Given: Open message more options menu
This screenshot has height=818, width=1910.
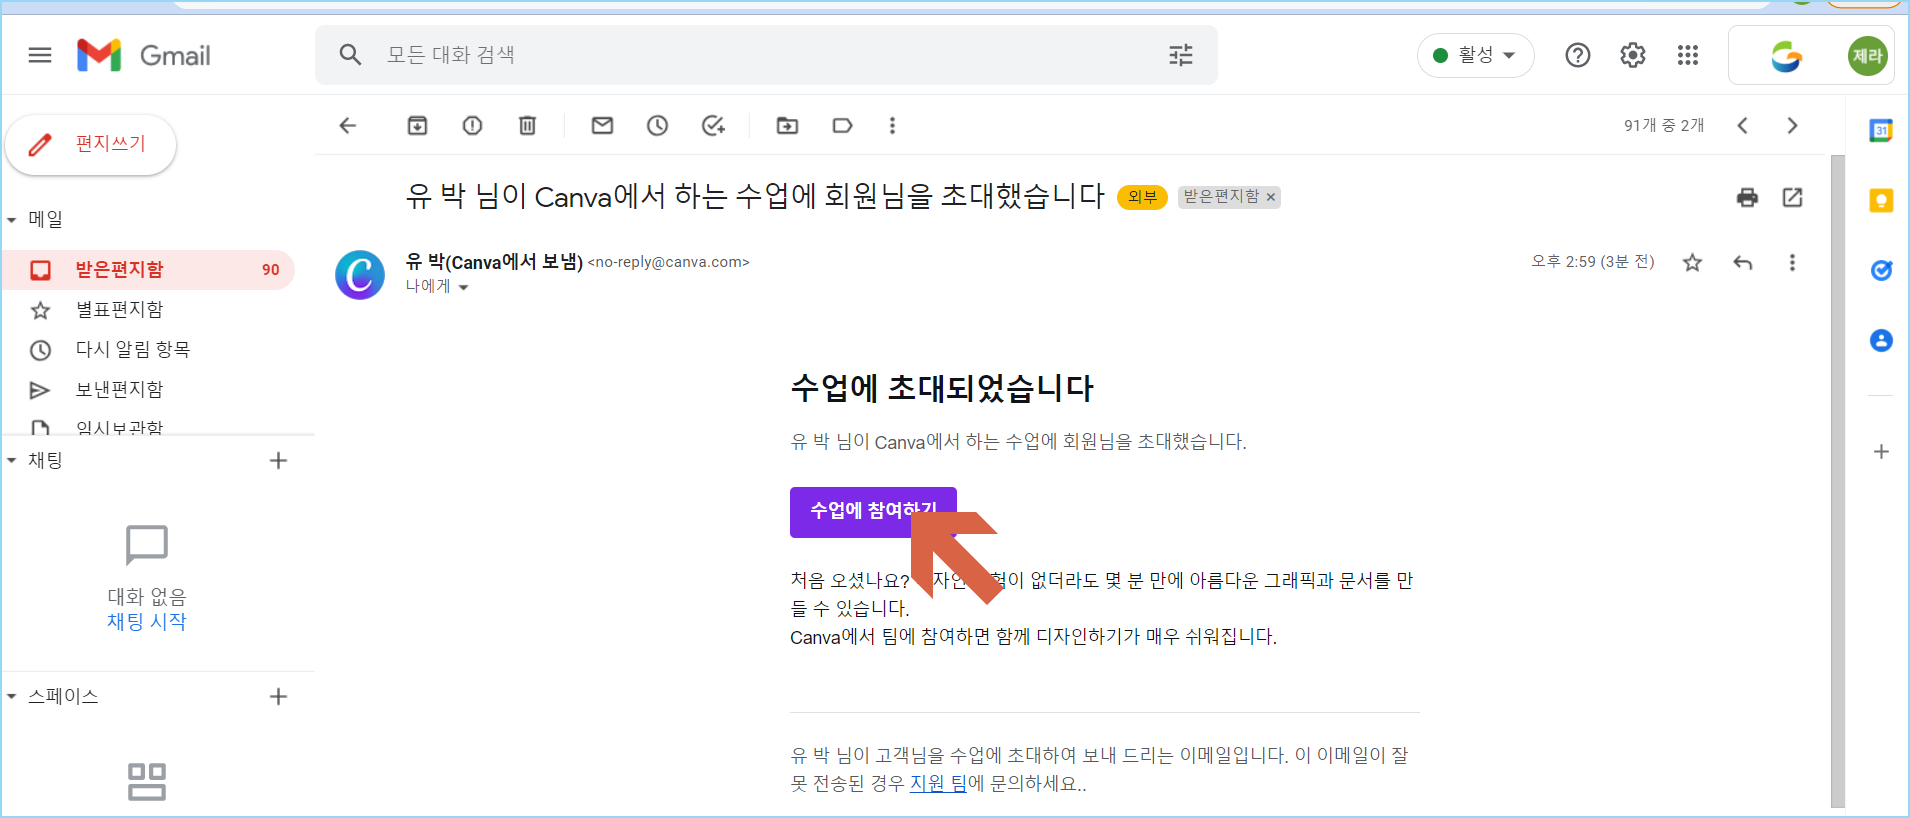Looking at the screenshot, I should pyautogui.click(x=1792, y=262).
